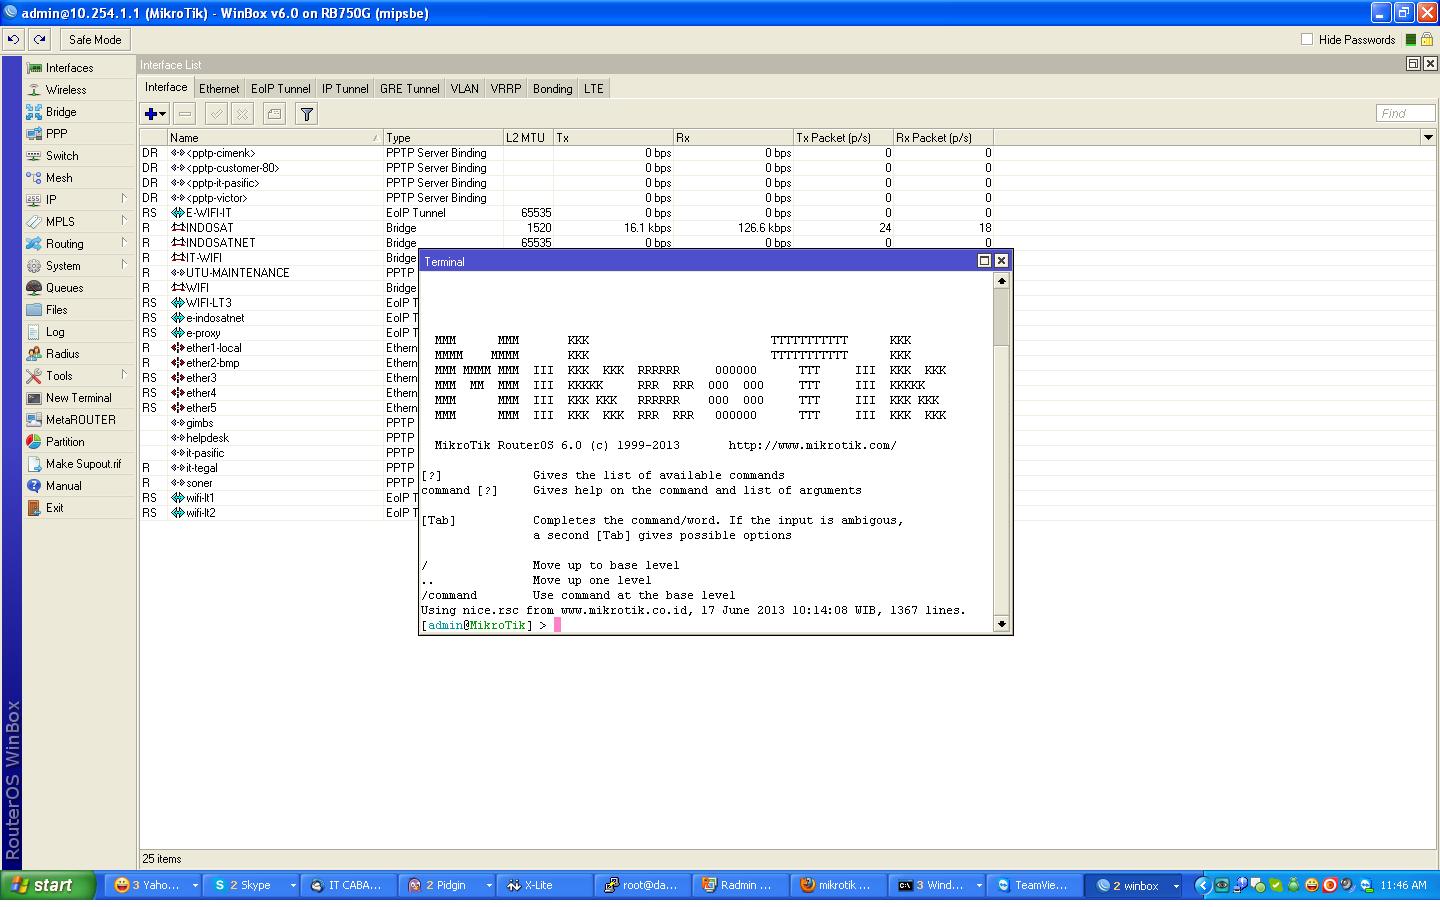The height and width of the screenshot is (907, 1440).
Task: Click the Redo arrow icon
Action: pos(39,39)
